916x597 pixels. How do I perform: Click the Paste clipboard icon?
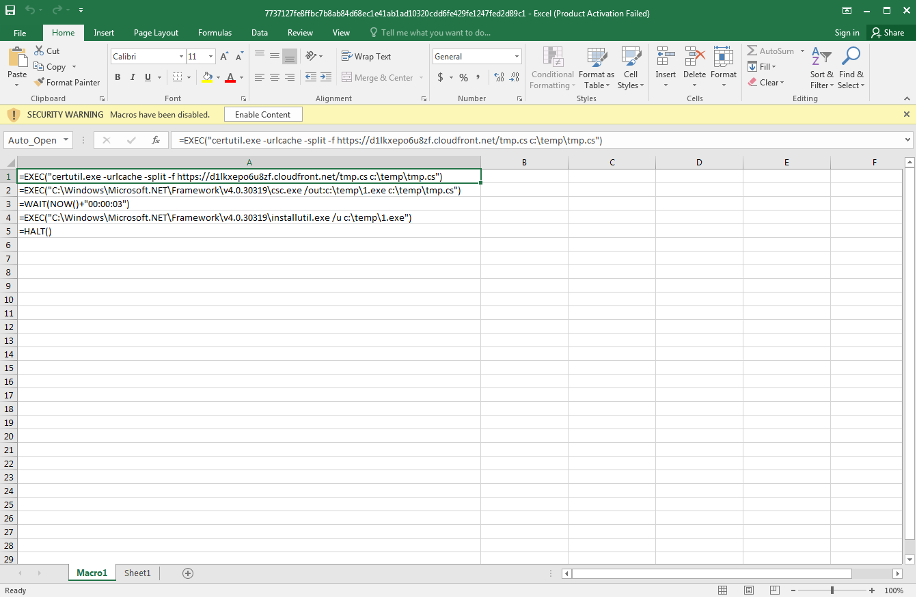pos(17,58)
